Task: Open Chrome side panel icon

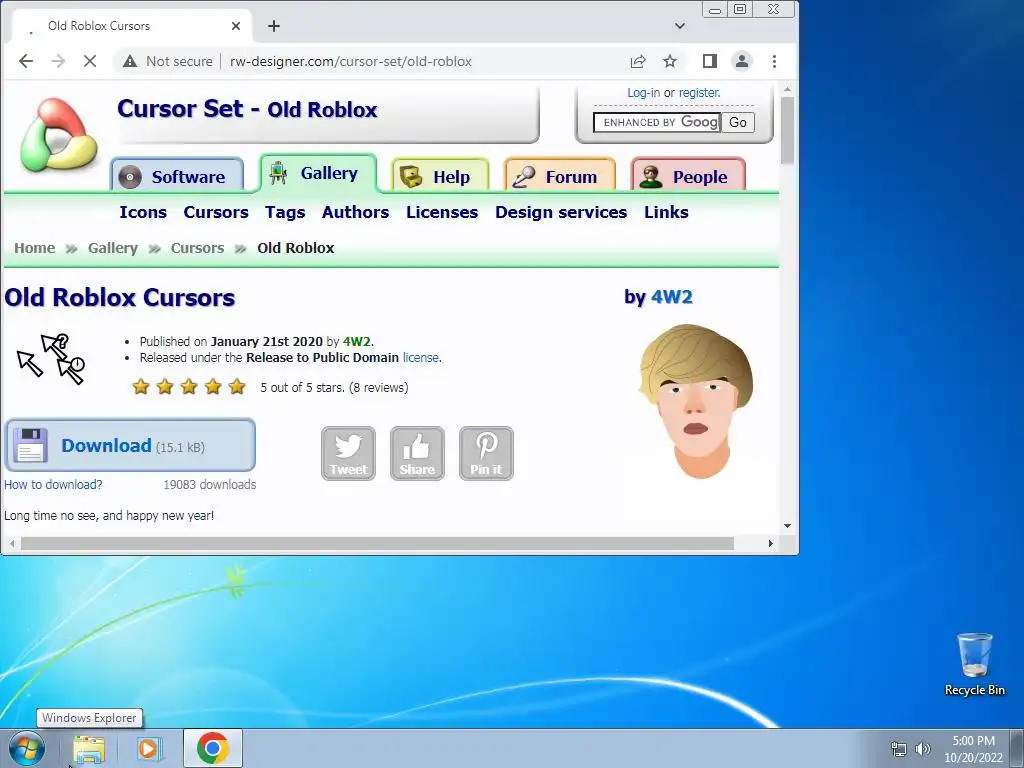Action: coord(710,61)
